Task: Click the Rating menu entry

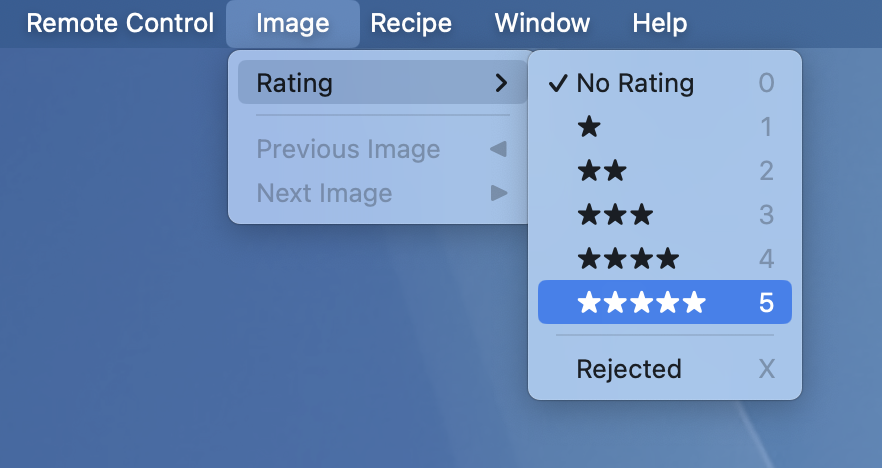Action: coord(295,82)
